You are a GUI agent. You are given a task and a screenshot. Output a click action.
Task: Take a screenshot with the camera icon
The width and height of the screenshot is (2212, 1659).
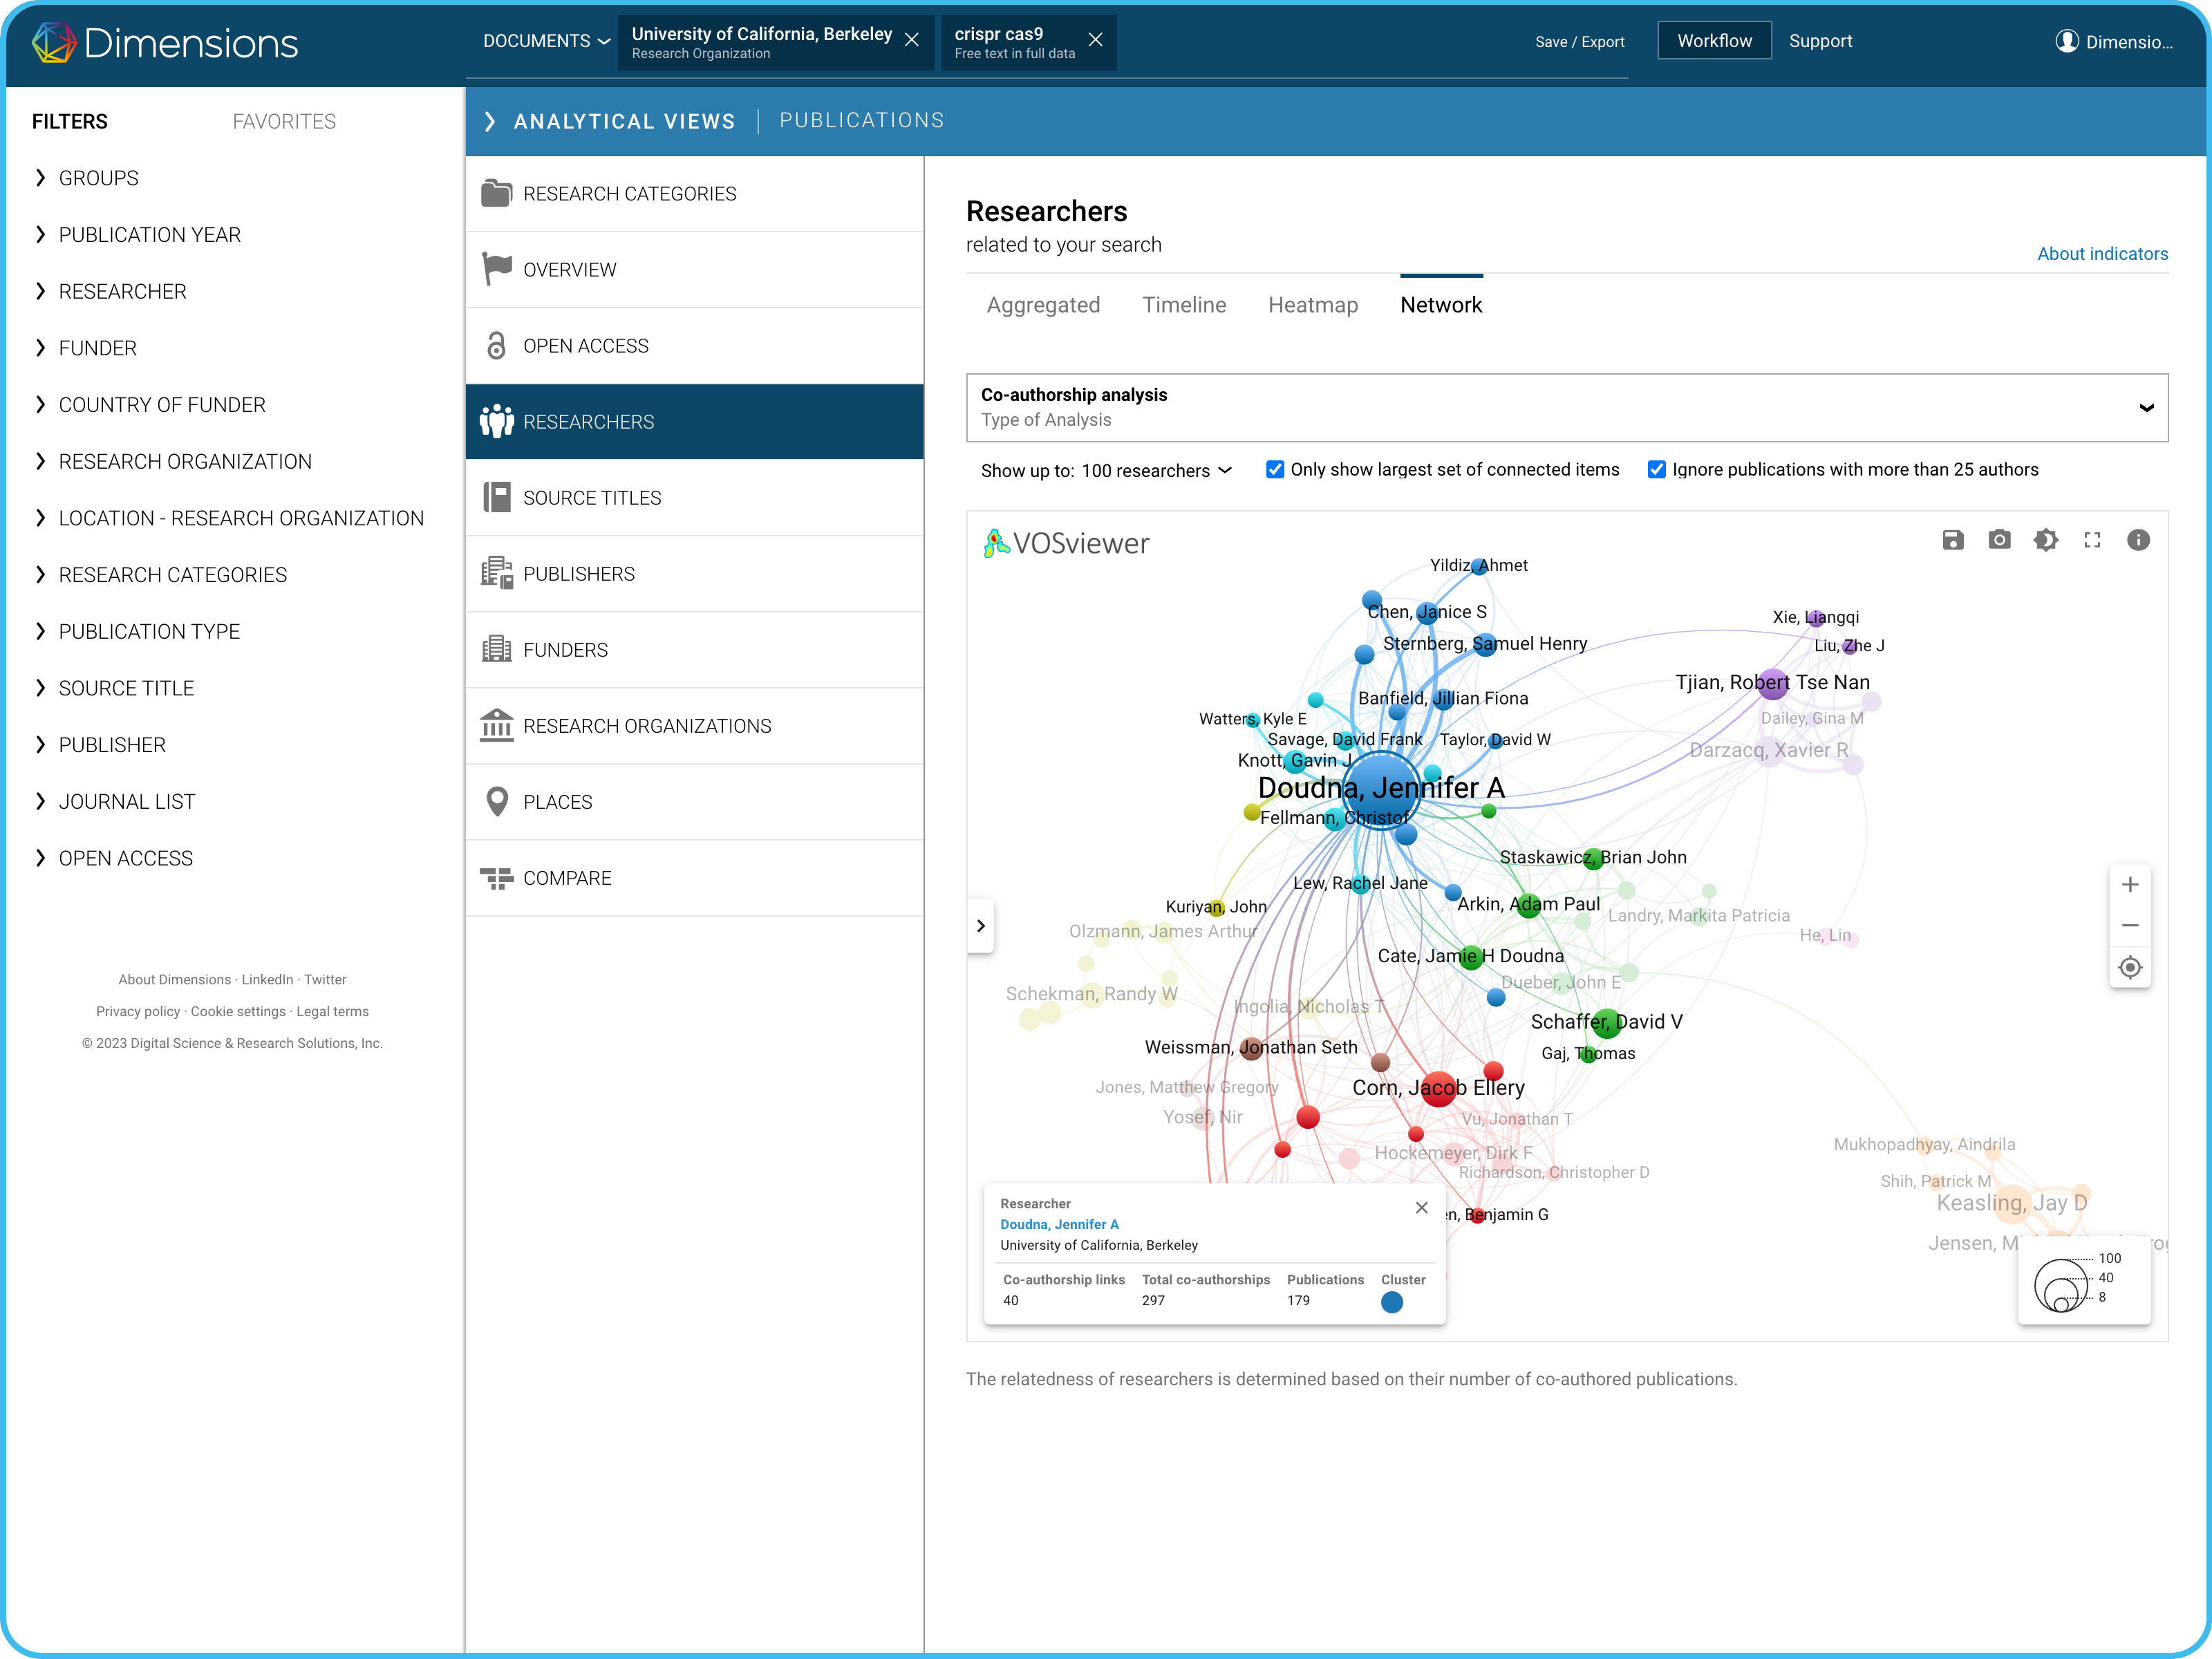pos(1999,540)
